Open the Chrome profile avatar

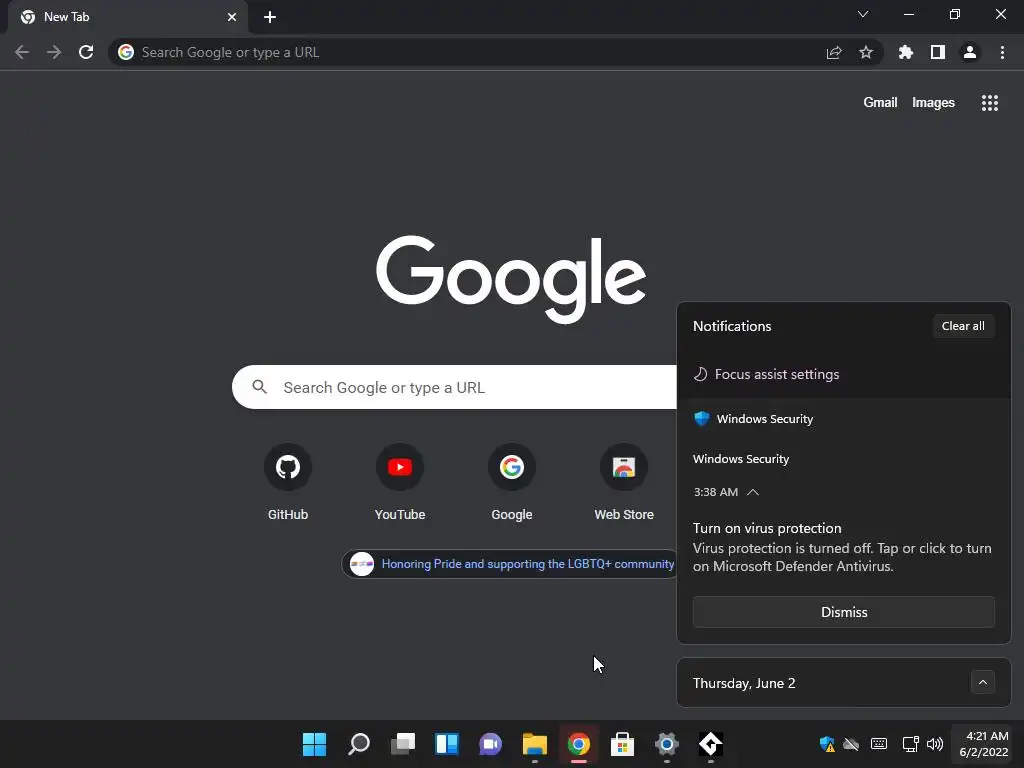click(970, 52)
